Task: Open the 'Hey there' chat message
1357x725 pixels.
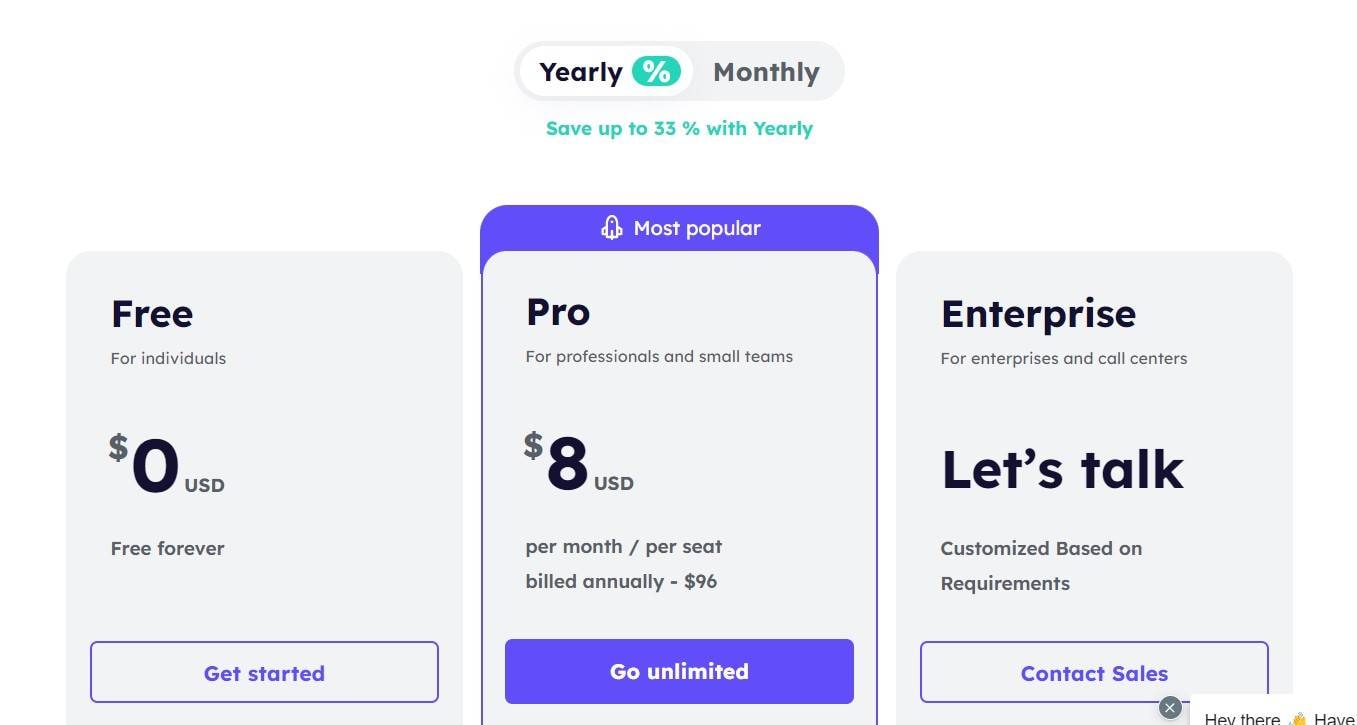Action: point(1243,719)
